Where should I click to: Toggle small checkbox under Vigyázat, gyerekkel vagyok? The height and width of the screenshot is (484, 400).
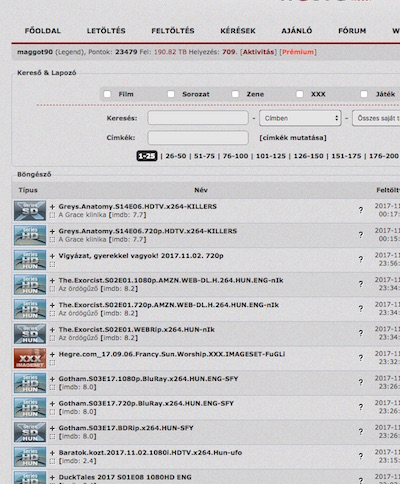point(52,265)
